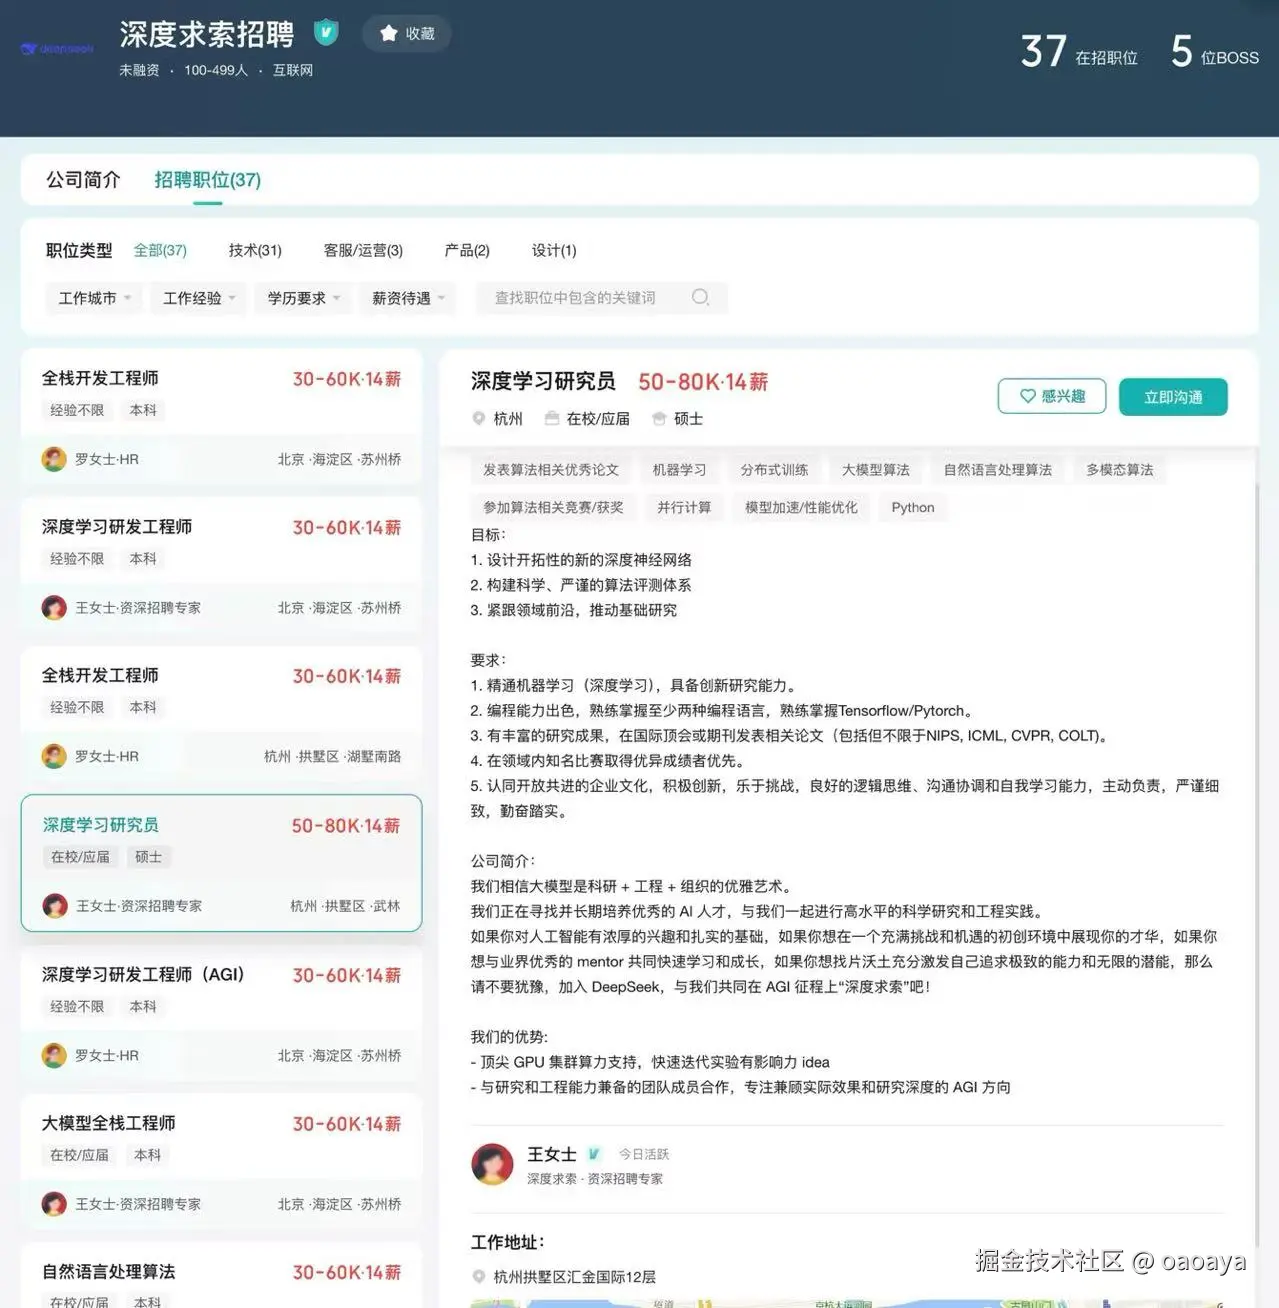The width and height of the screenshot is (1279, 1308).
Task: Click the verified shield badge beside company name
Action: [x=326, y=33]
